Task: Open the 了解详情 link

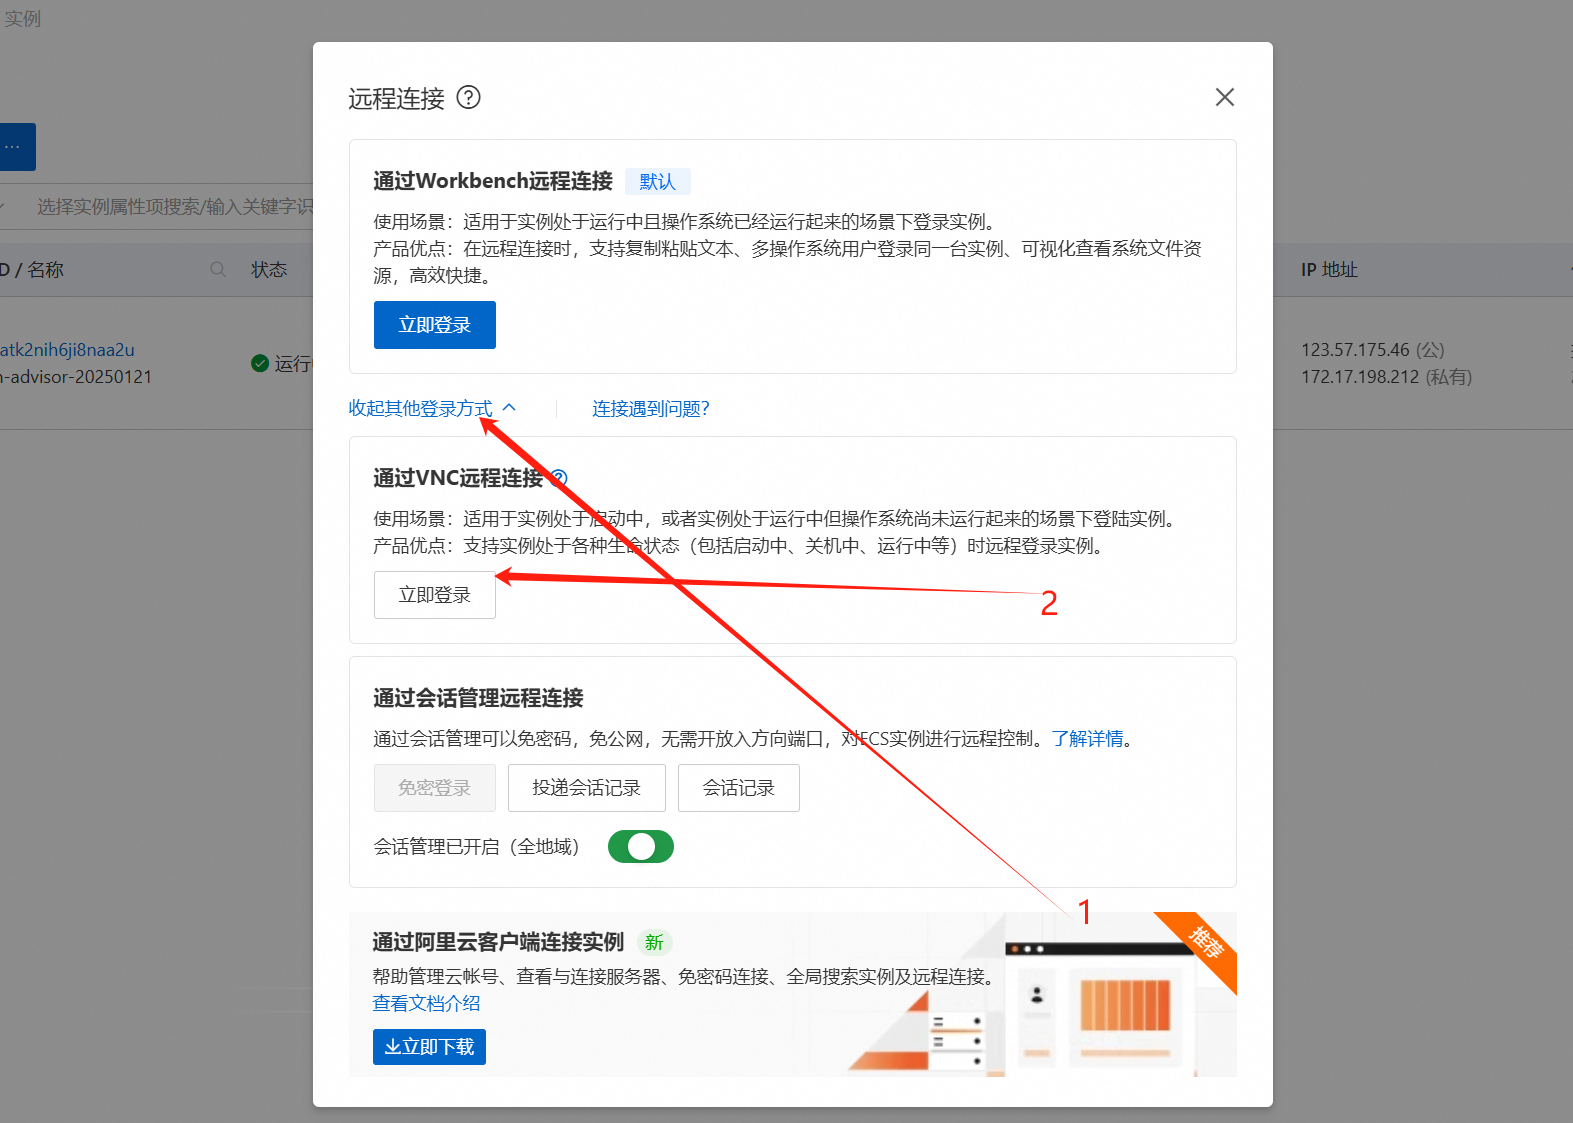Action: (1087, 739)
